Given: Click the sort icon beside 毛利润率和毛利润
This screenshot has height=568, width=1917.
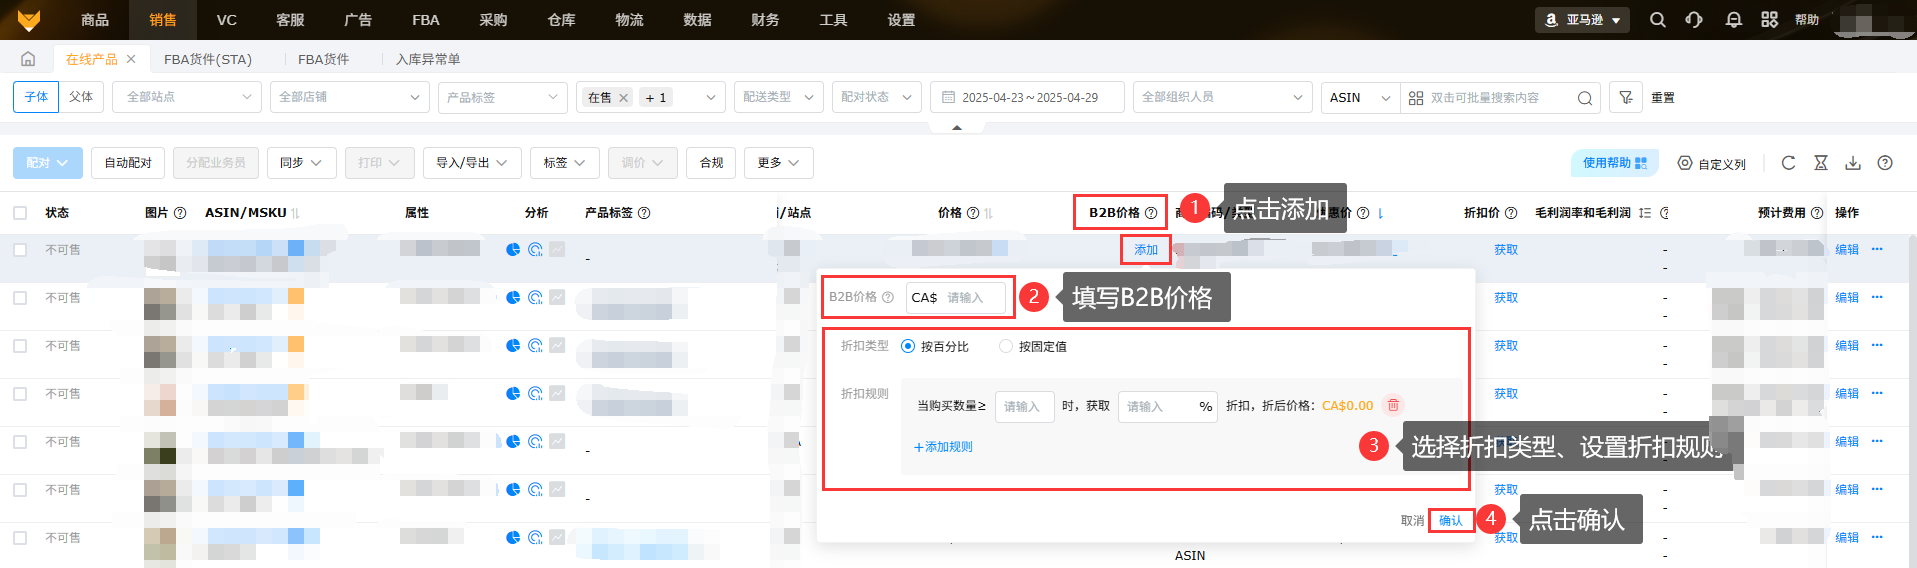Looking at the screenshot, I should click(x=1645, y=213).
